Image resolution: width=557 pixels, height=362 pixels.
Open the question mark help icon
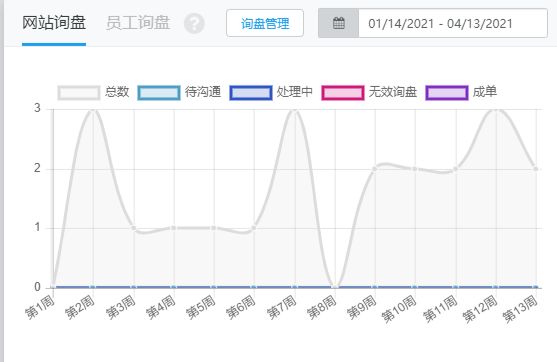pos(194,23)
